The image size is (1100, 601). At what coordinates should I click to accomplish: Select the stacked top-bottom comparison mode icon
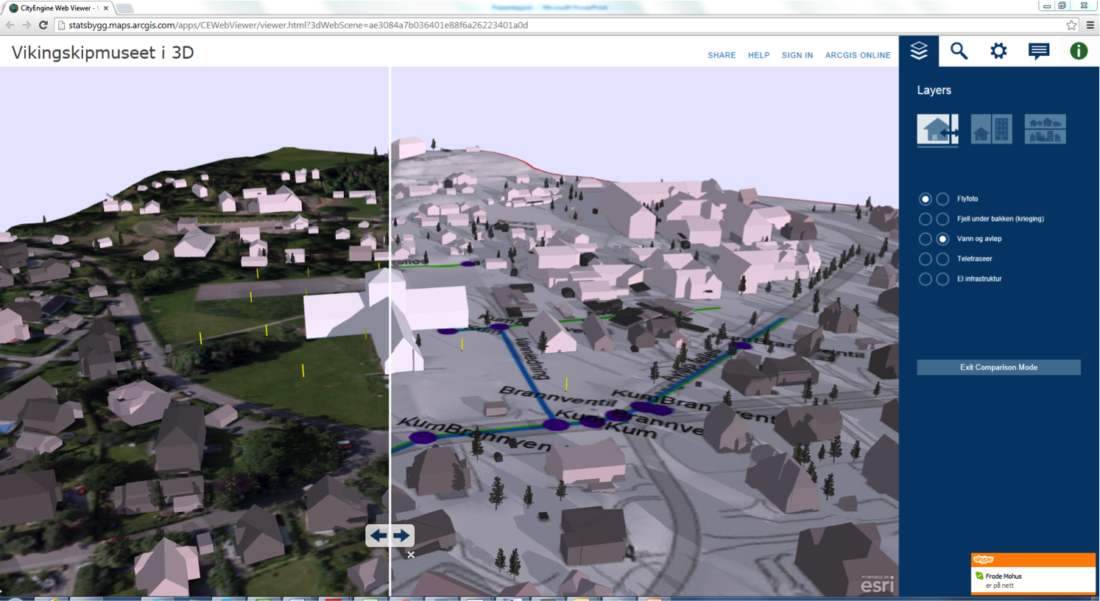tap(1045, 129)
